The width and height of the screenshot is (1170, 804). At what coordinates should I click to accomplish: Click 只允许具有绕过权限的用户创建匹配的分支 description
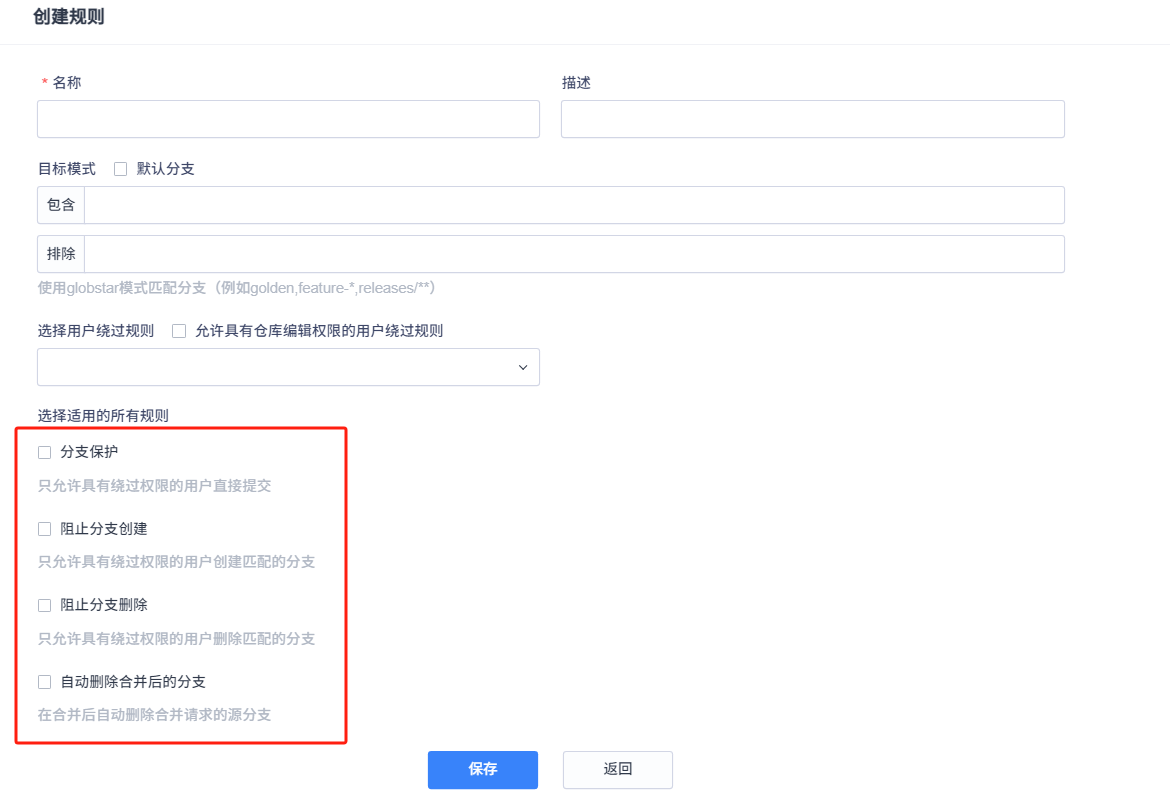point(176,562)
